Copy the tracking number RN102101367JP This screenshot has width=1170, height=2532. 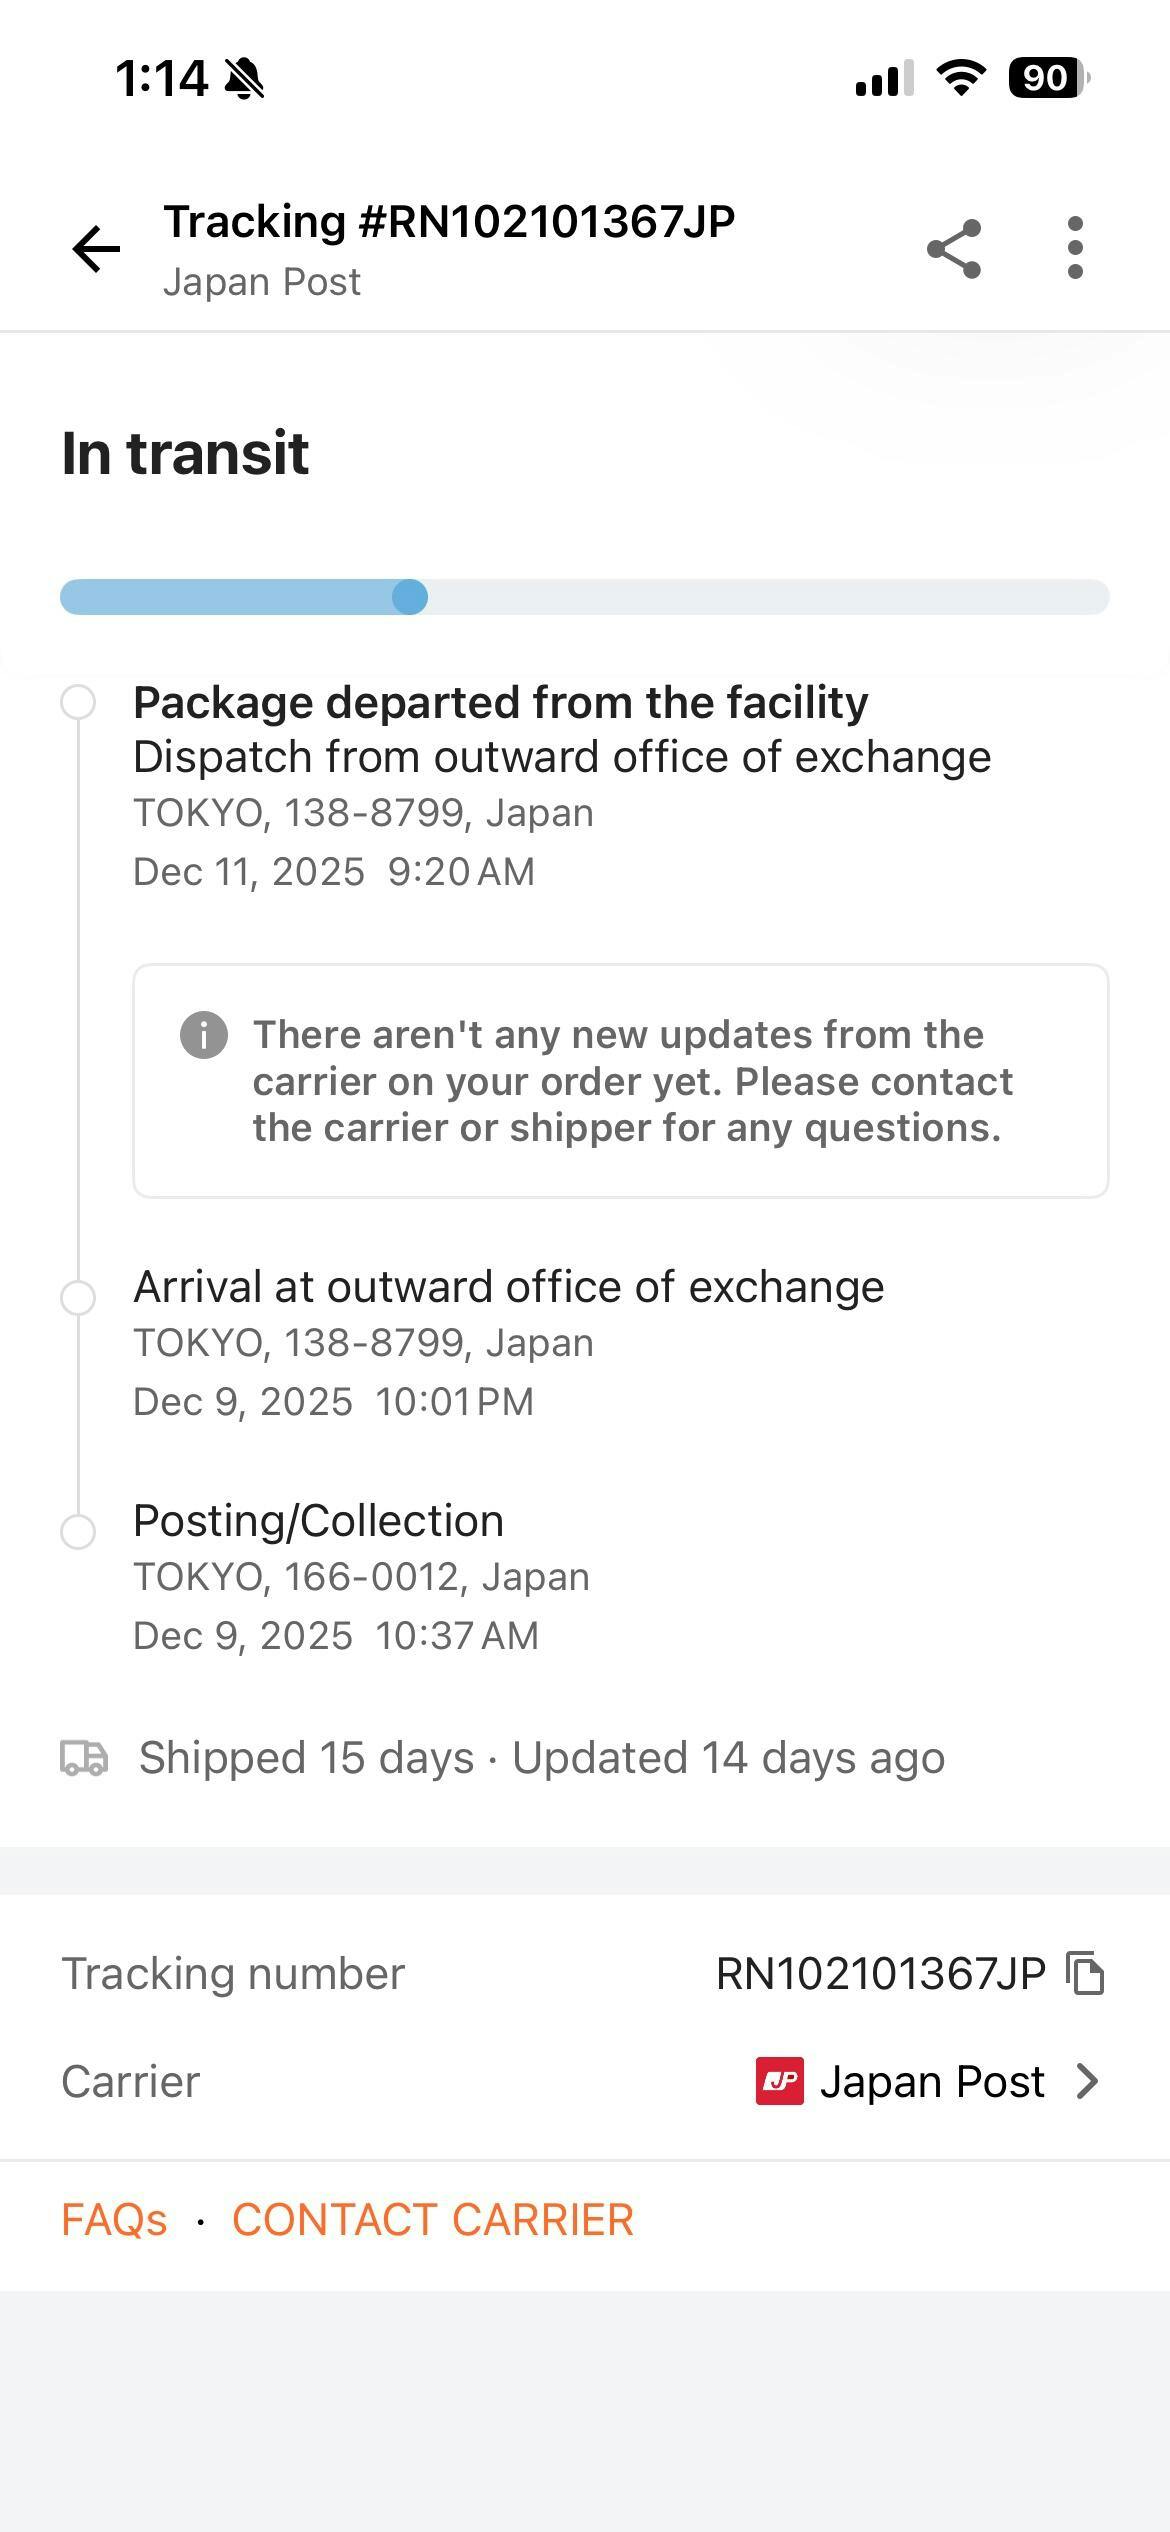(1086, 1973)
